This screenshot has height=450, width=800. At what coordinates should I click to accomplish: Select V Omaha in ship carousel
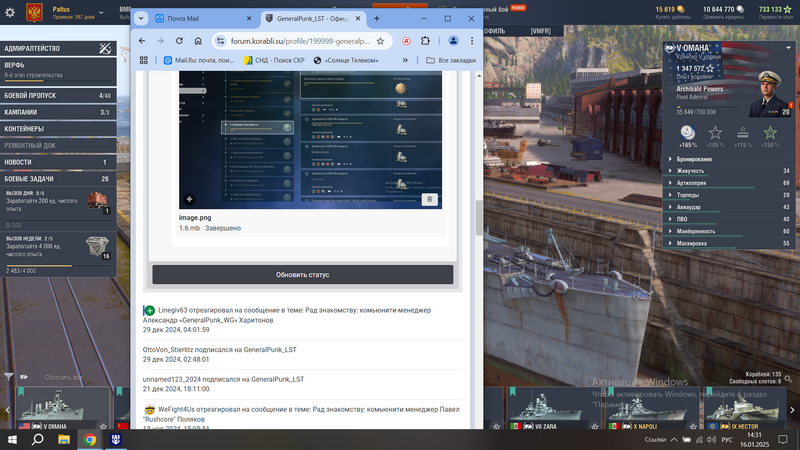coord(63,408)
